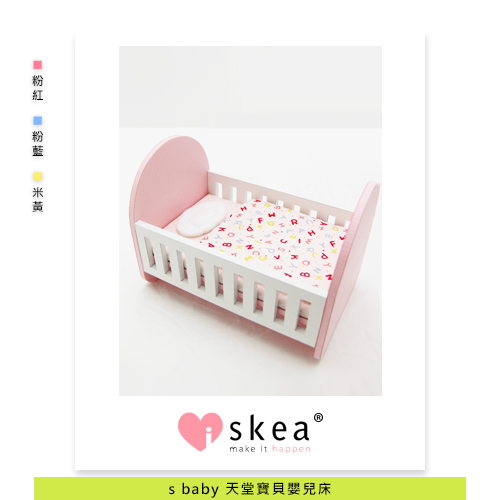Select the pink color swatch

pyautogui.click(x=38, y=65)
